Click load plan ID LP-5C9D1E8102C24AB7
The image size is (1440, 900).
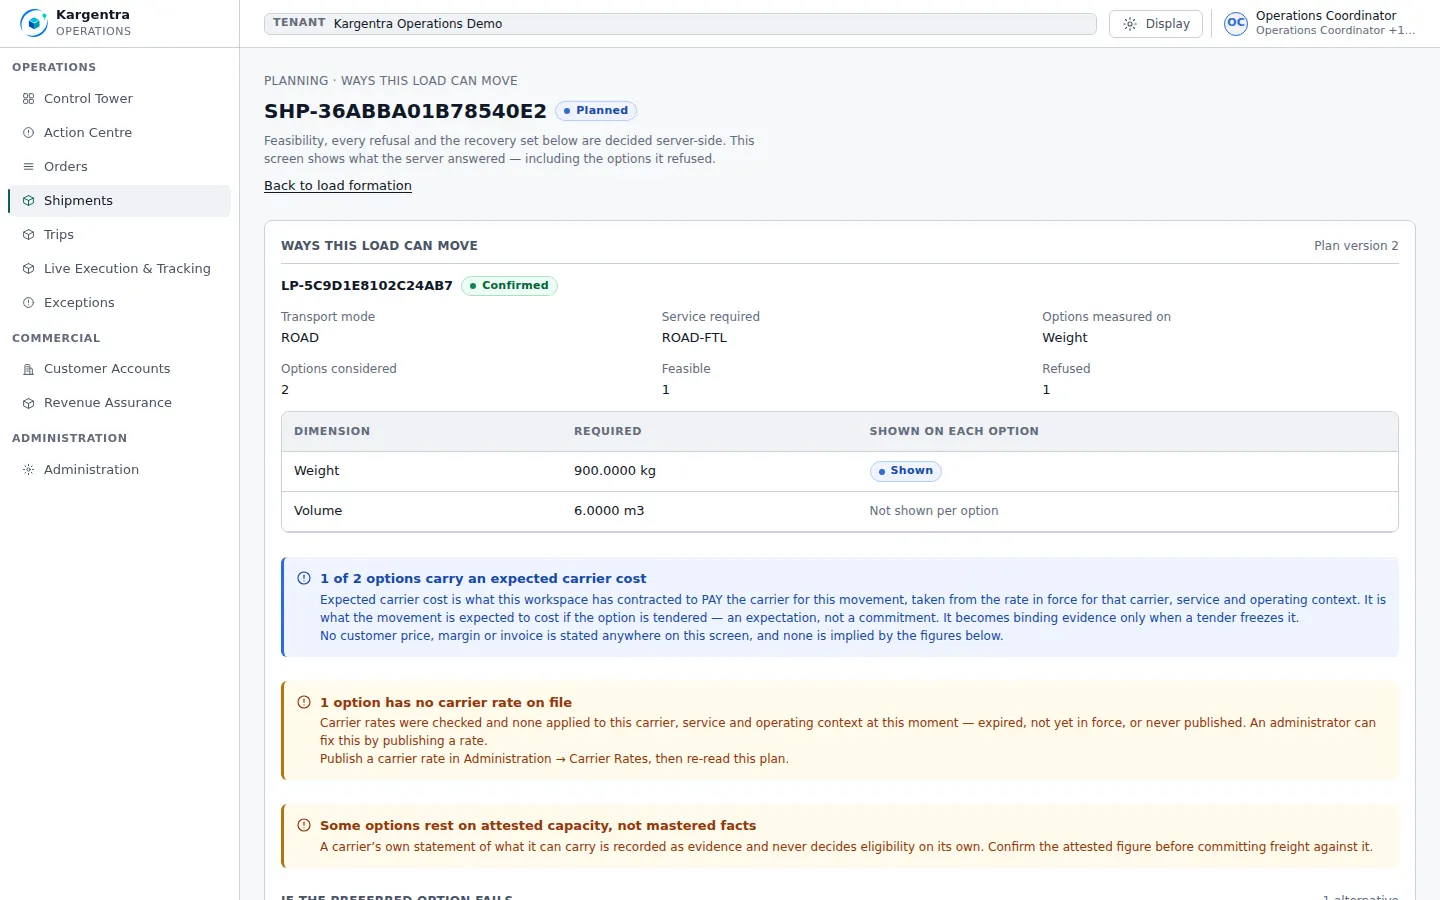367,286
